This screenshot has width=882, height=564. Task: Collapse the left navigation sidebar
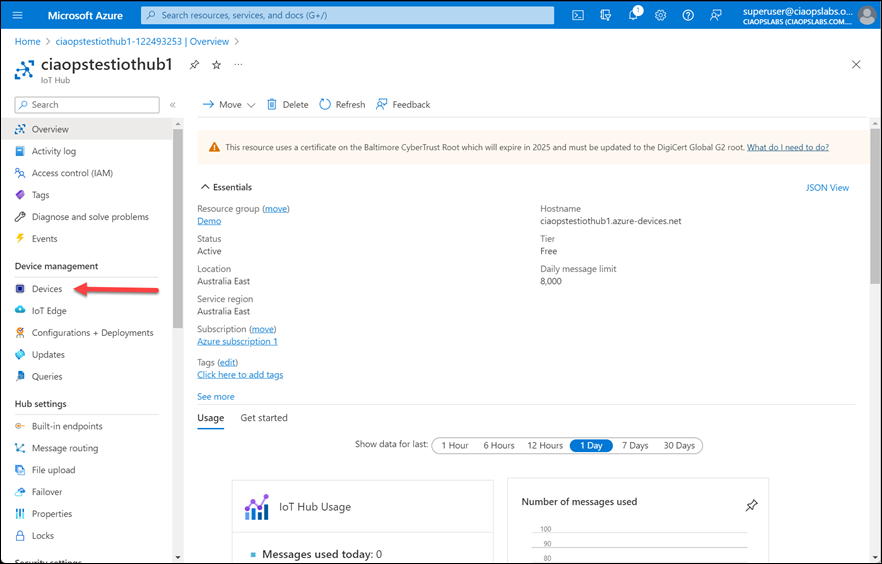[x=172, y=105]
